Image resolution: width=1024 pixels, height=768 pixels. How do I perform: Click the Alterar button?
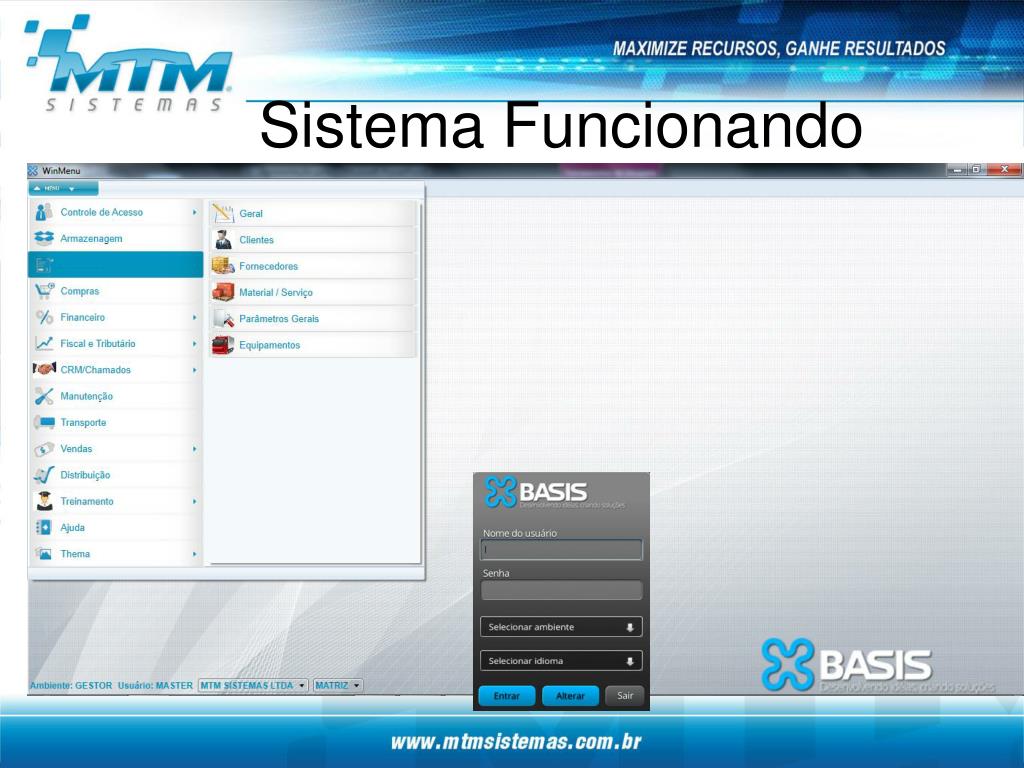[570, 696]
